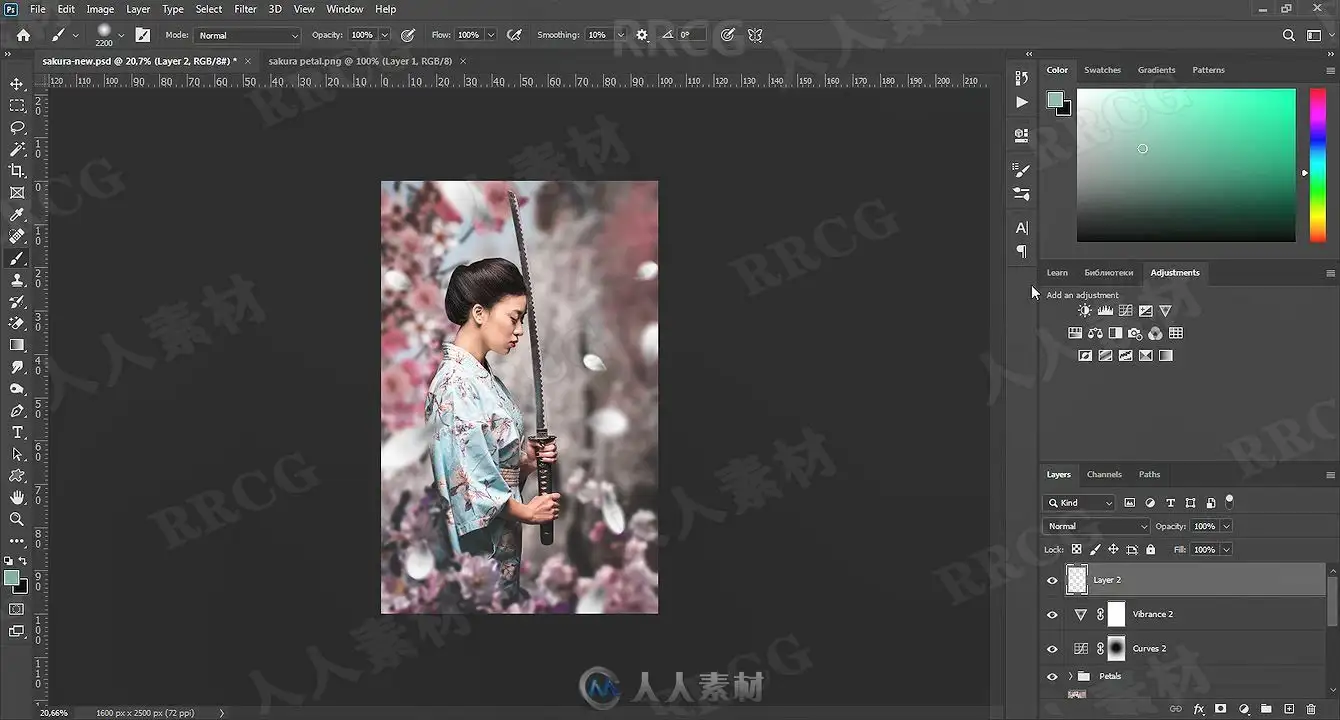This screenshot has width=1340, height=720.
Task: Toggle pressure for opacity
Action: (408, 35)
